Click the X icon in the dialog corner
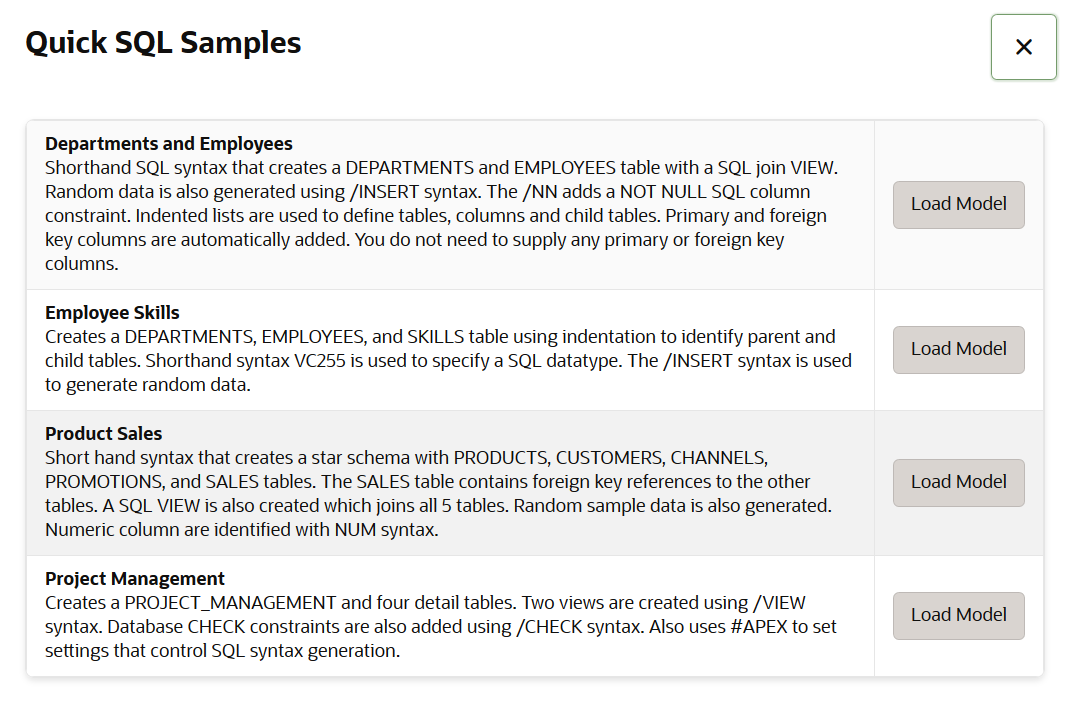 coord(1023,46)
